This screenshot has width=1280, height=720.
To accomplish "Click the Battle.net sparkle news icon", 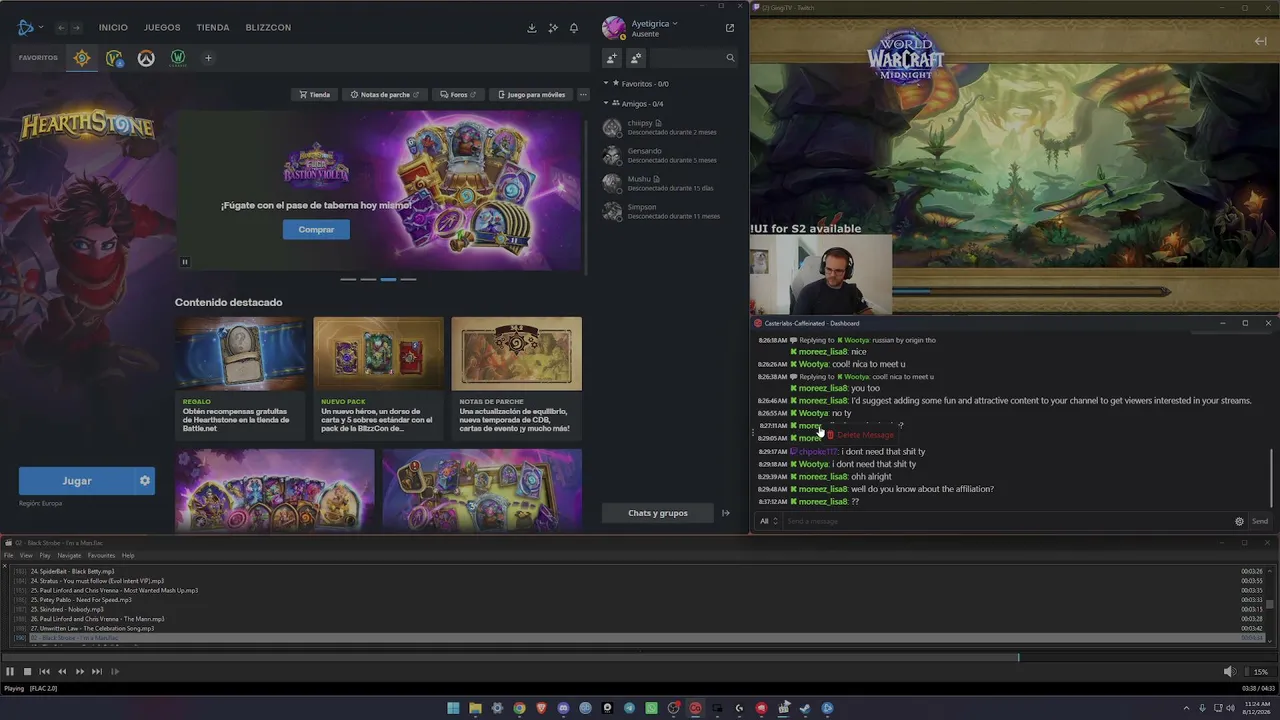I will pyautogui.click(x=553, y=28).
